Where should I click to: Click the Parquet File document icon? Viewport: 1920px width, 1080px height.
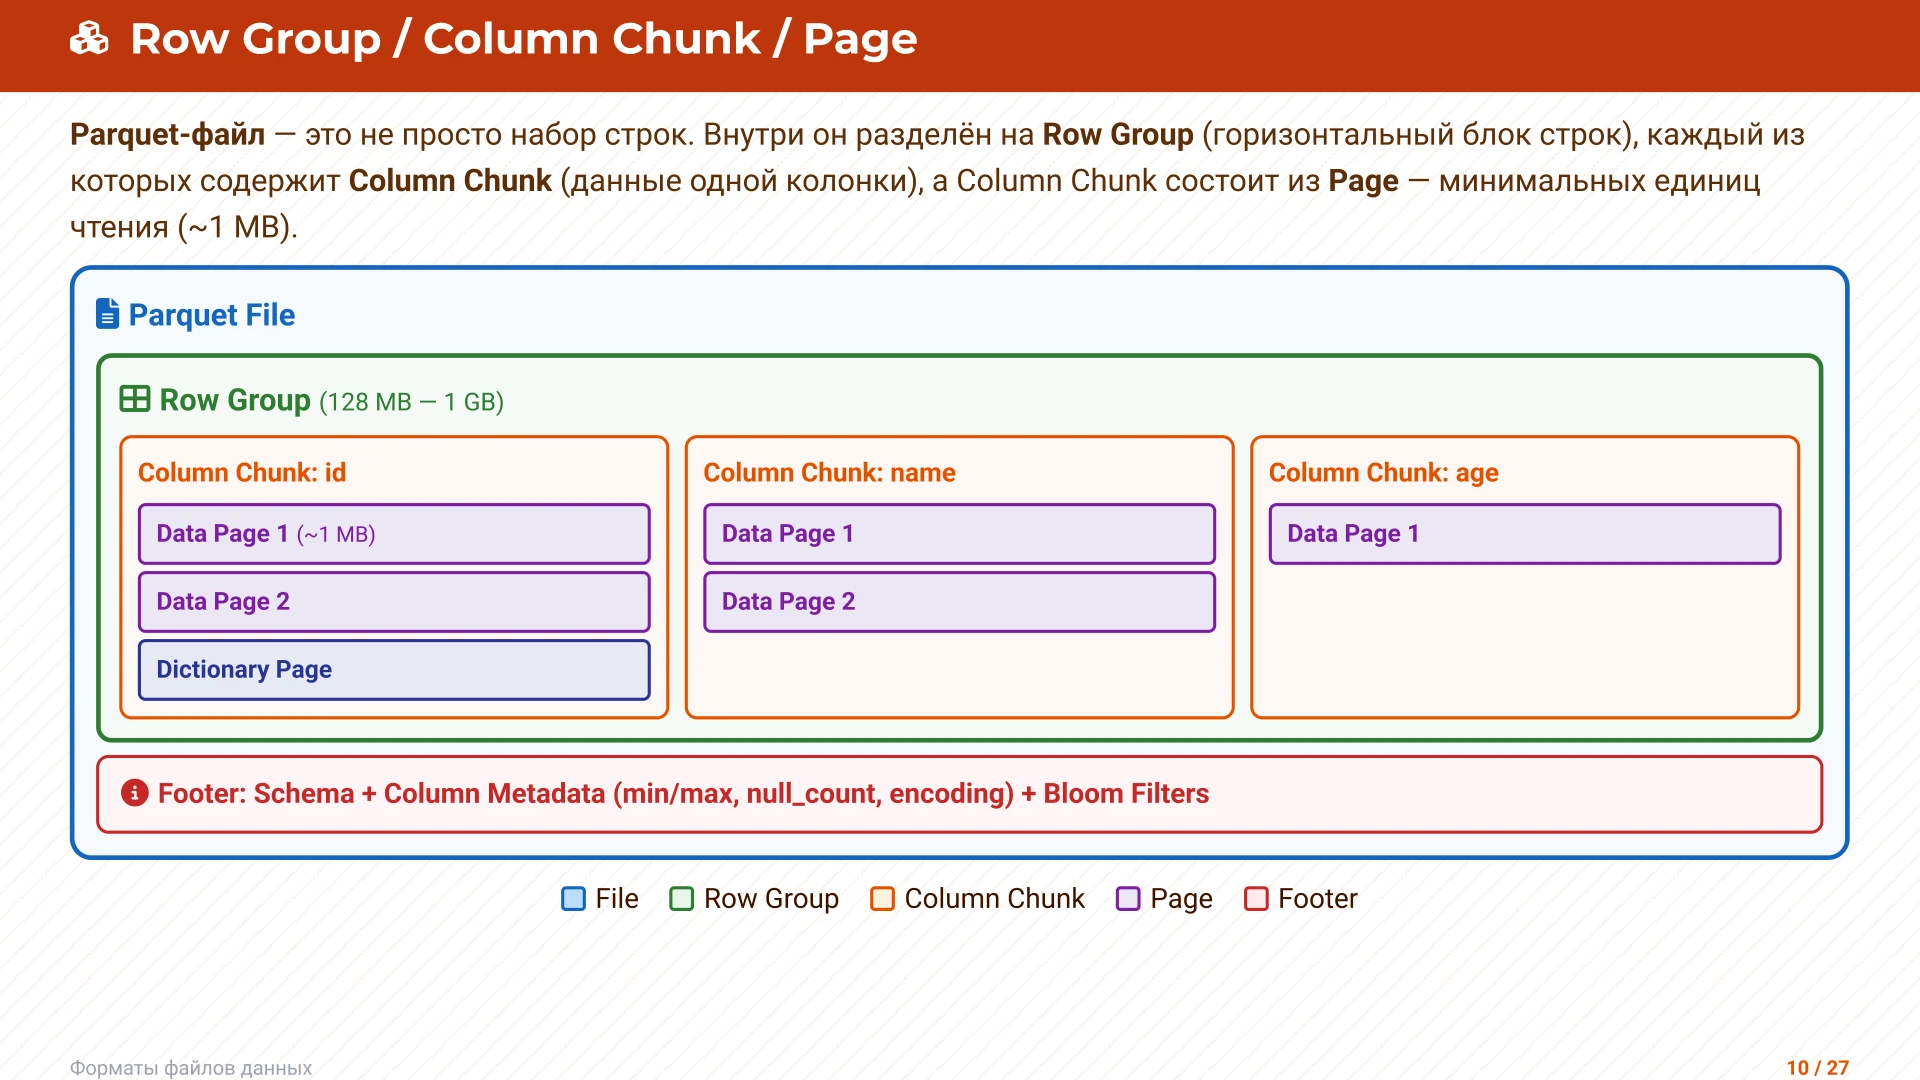[x=107, y=314]
